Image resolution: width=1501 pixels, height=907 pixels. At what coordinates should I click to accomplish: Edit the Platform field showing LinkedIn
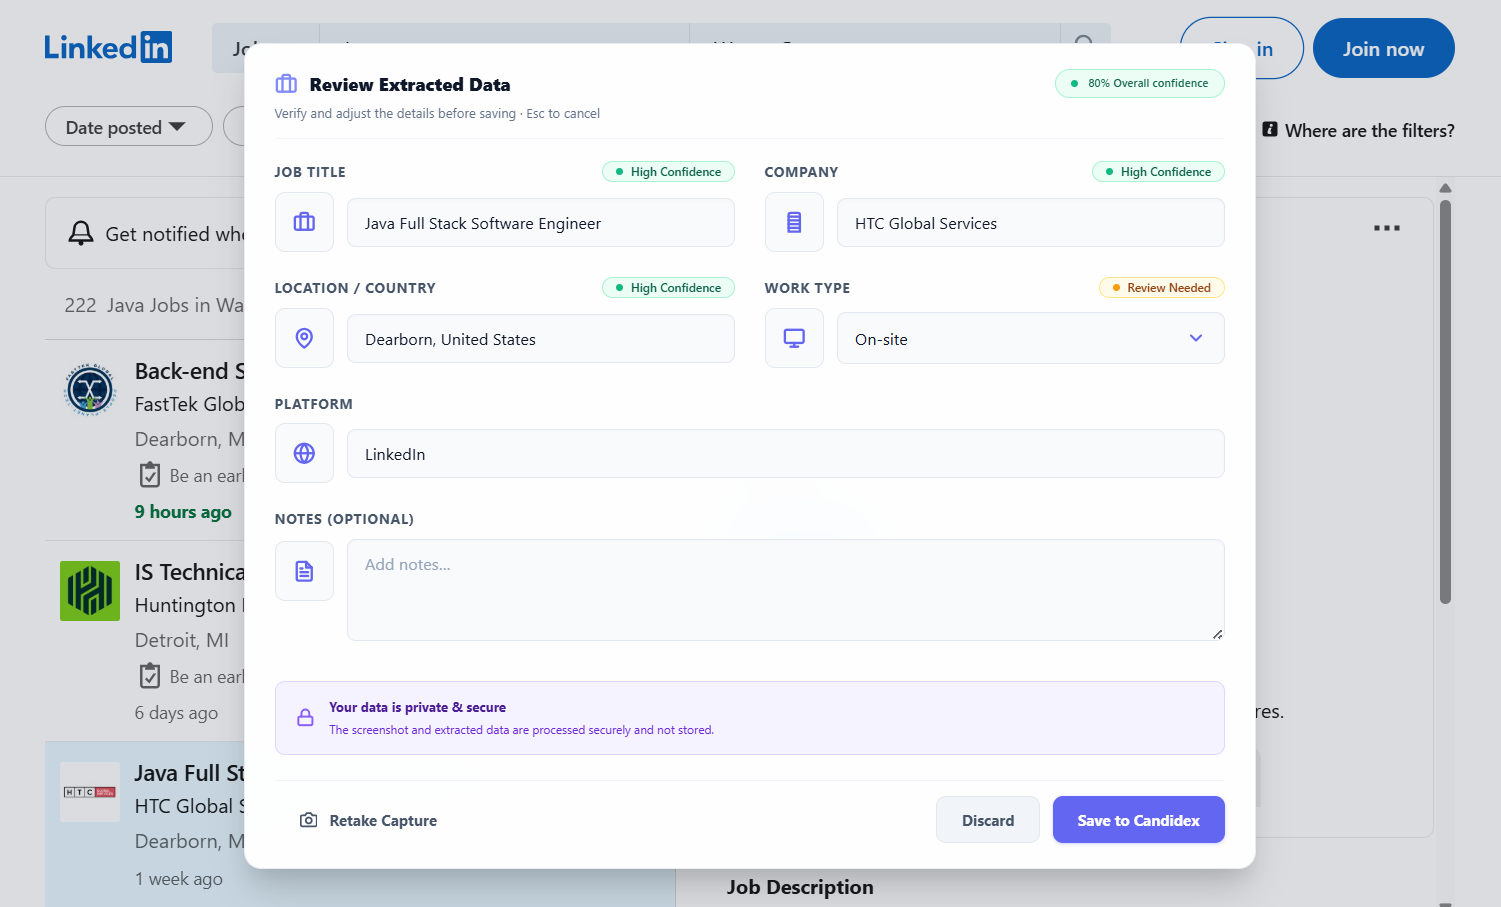point(785,454)
